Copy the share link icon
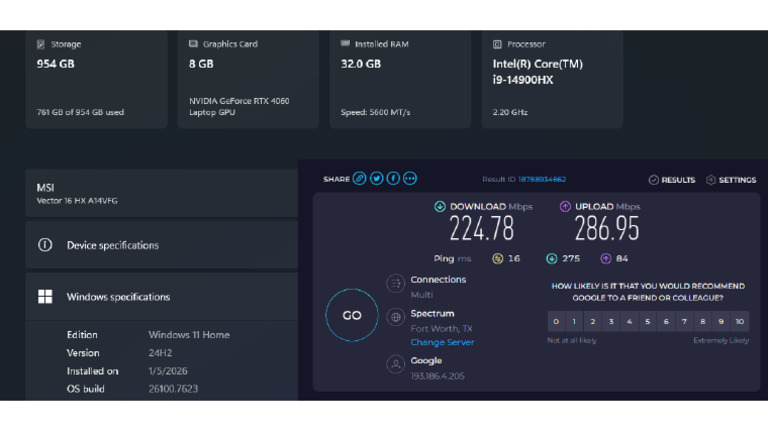768x431 pixels. 360,179
